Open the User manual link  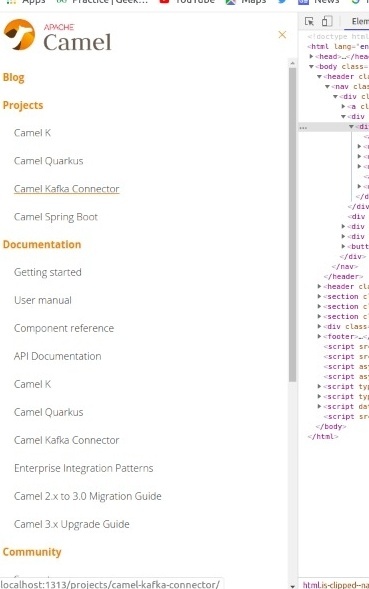pos(43,301)
